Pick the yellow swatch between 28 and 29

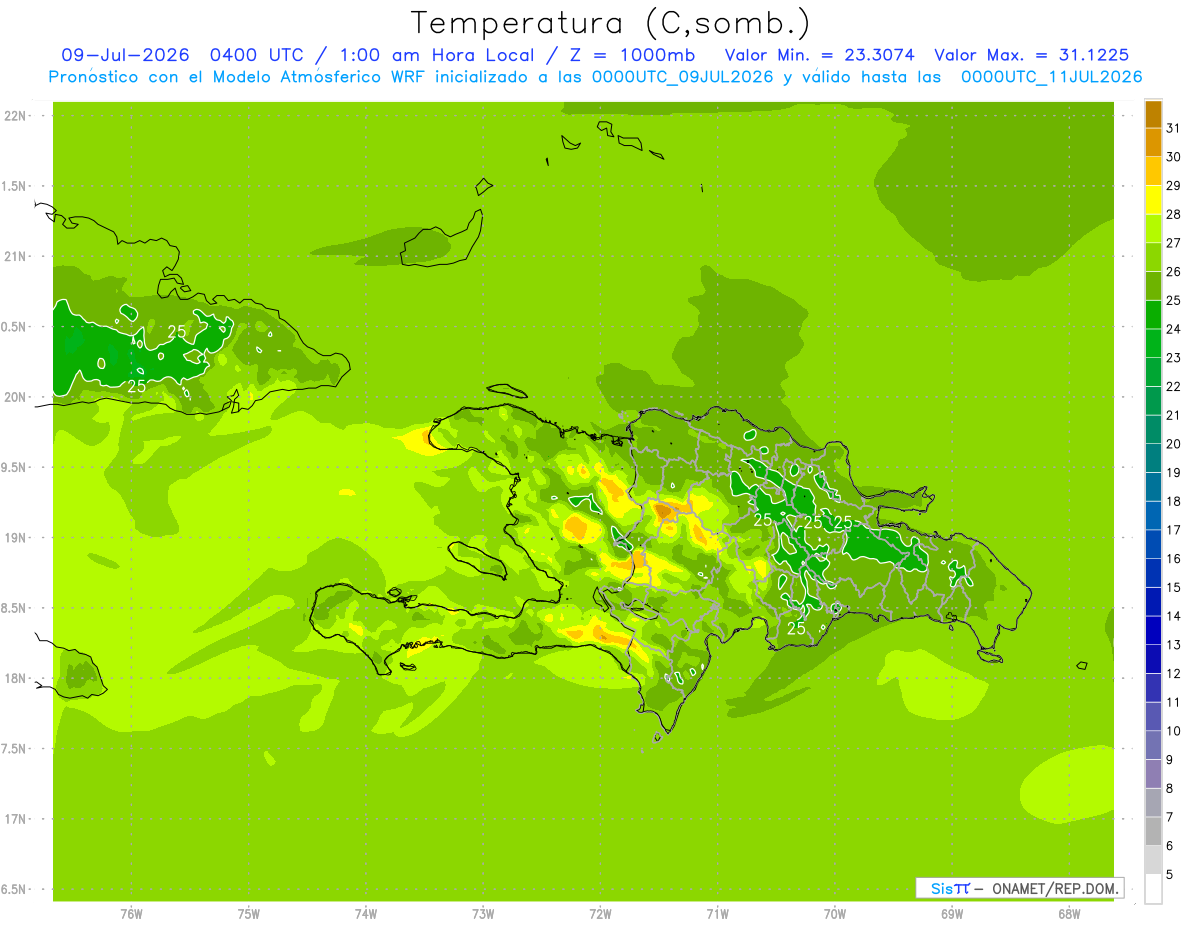coord(1153,200)
